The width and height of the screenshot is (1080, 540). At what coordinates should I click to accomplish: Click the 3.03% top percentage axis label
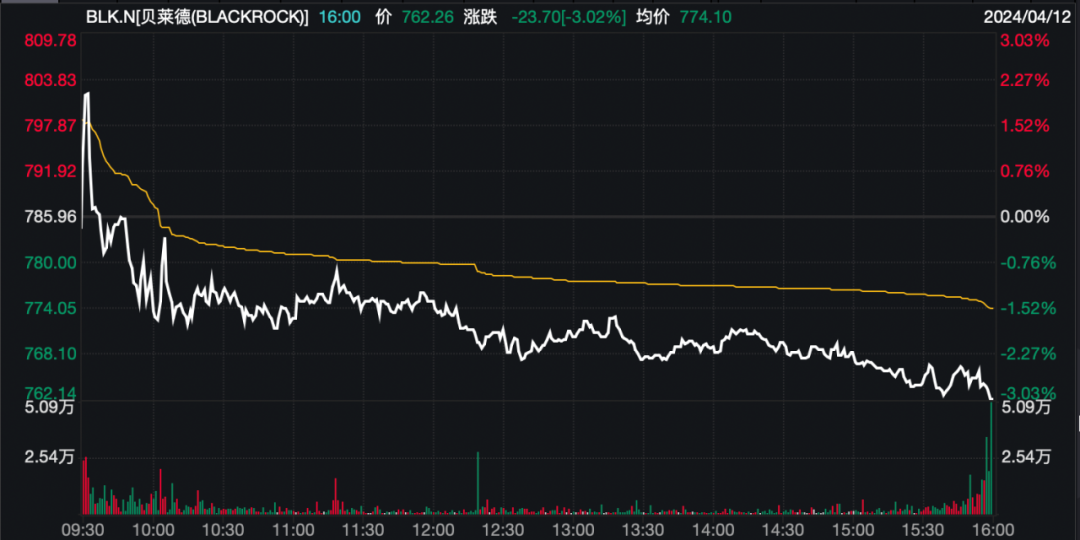pyautogui.click(x=1026, y=41)
